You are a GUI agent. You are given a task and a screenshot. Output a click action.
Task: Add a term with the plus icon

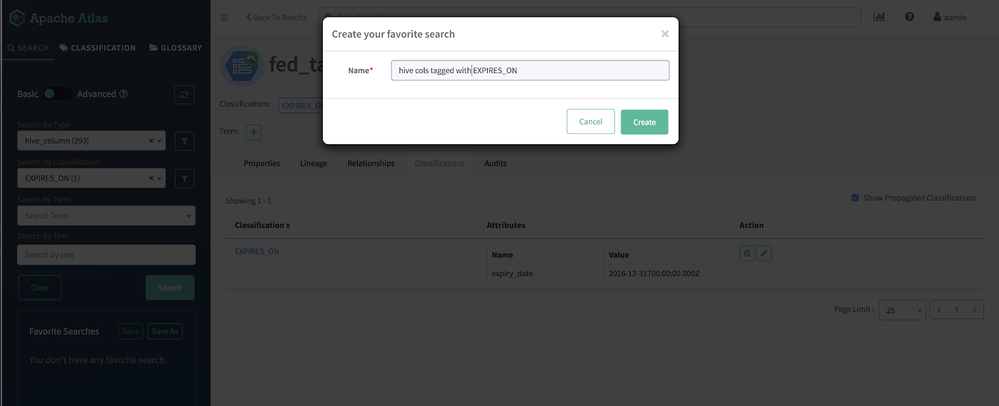tap(254, 132)
